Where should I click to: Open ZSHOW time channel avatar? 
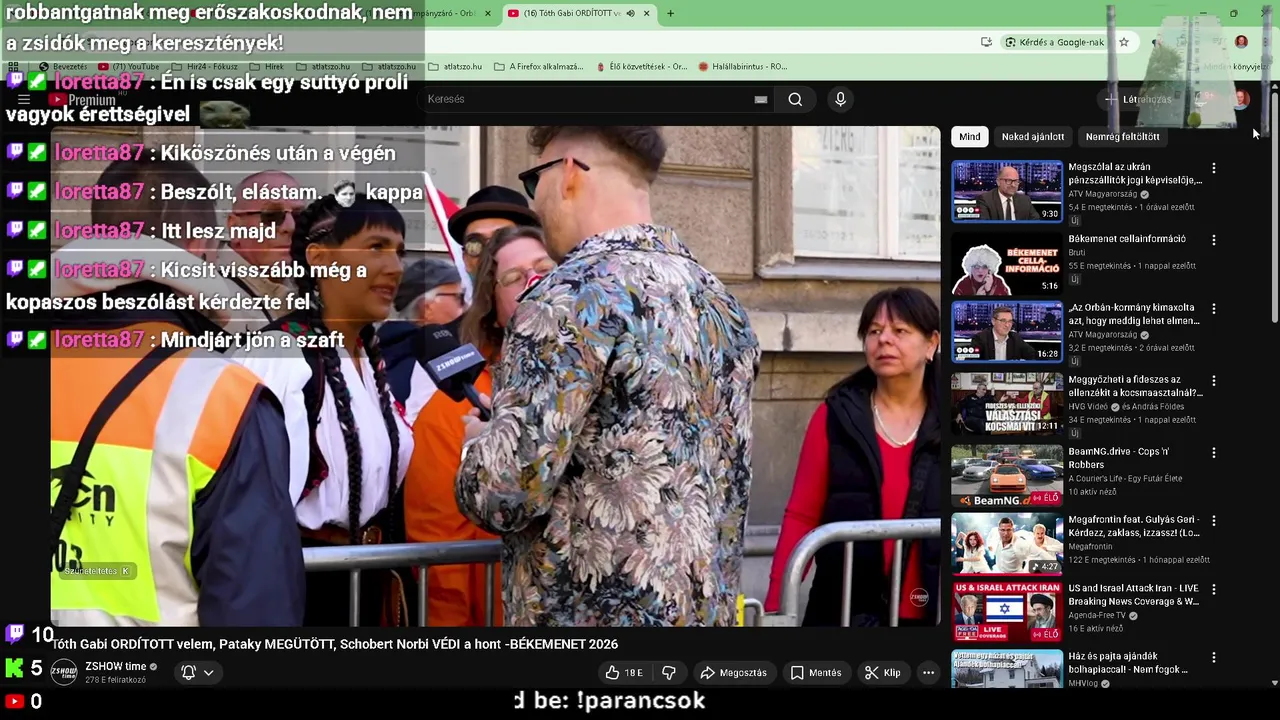64,672
